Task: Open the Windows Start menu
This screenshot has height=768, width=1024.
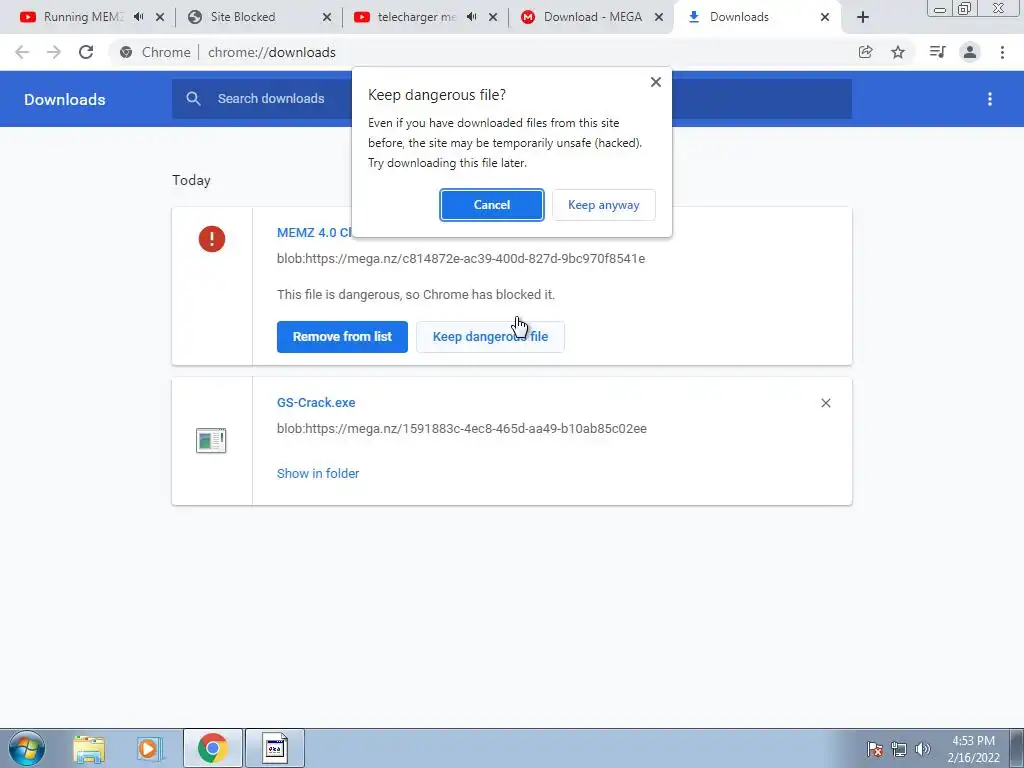Action: pyautogui.click(x=27, y=748)
